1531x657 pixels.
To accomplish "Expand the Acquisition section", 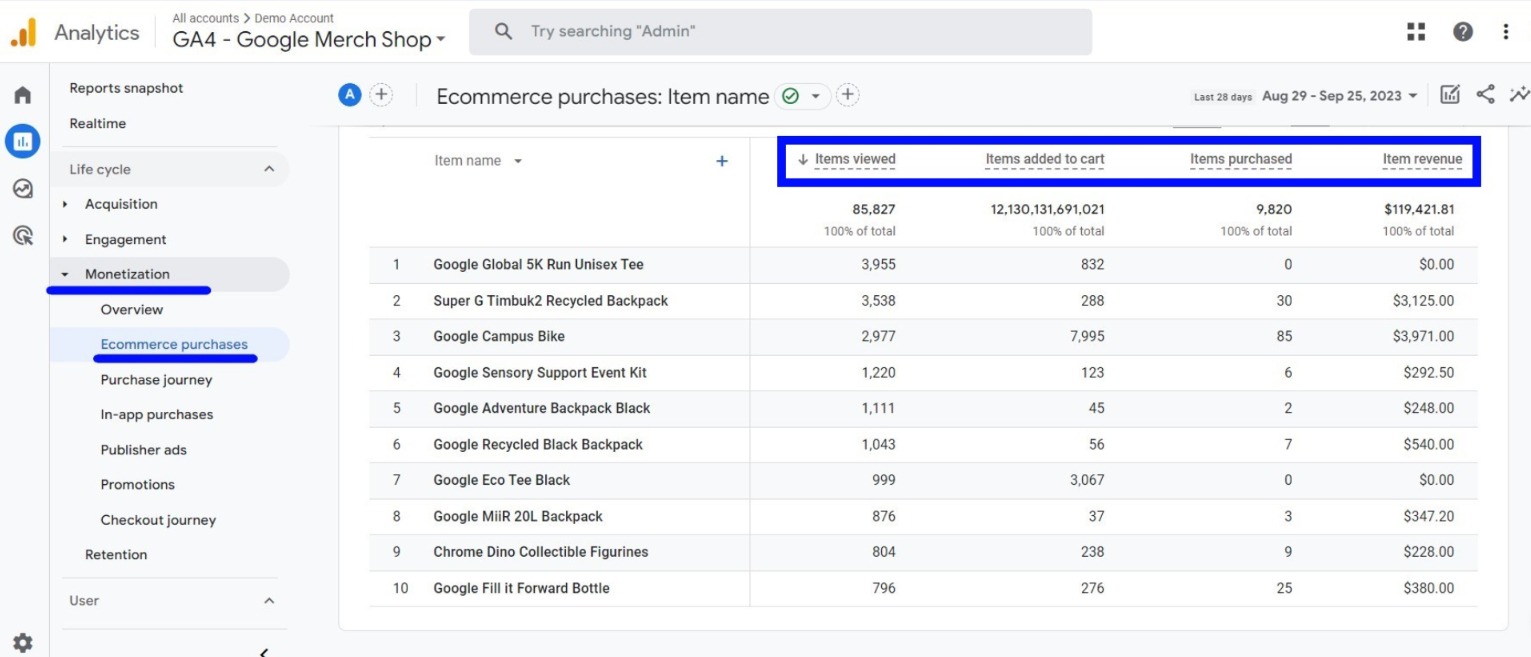I will click(66, 204).
